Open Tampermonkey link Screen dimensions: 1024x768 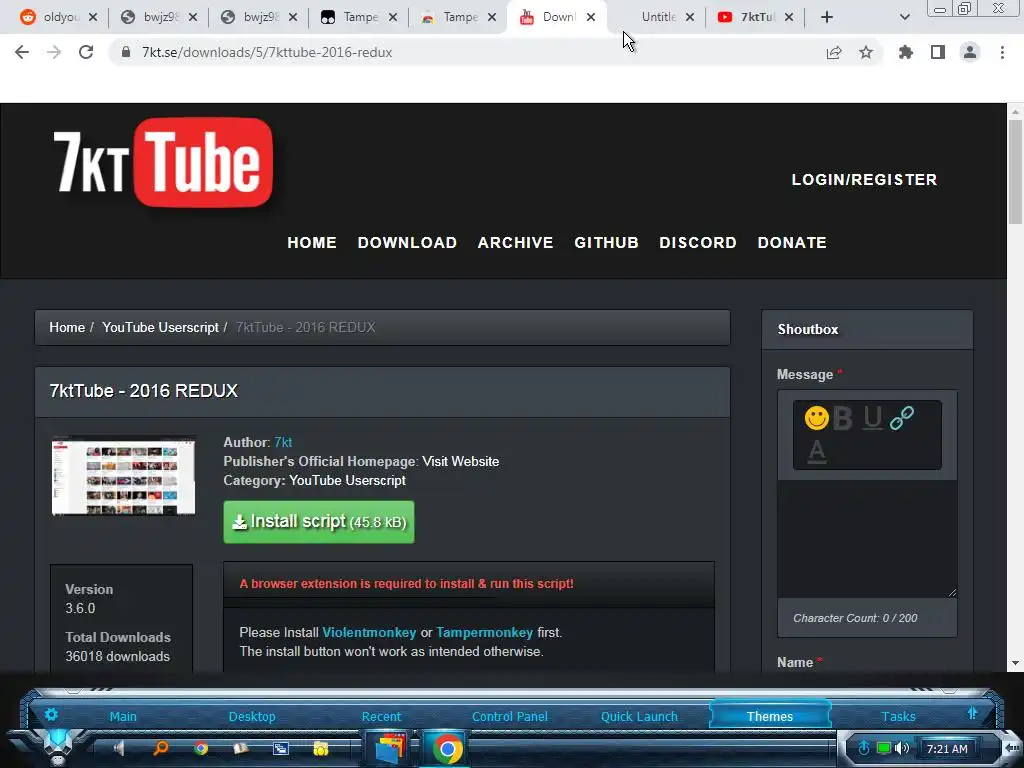[x=485, y=632]
